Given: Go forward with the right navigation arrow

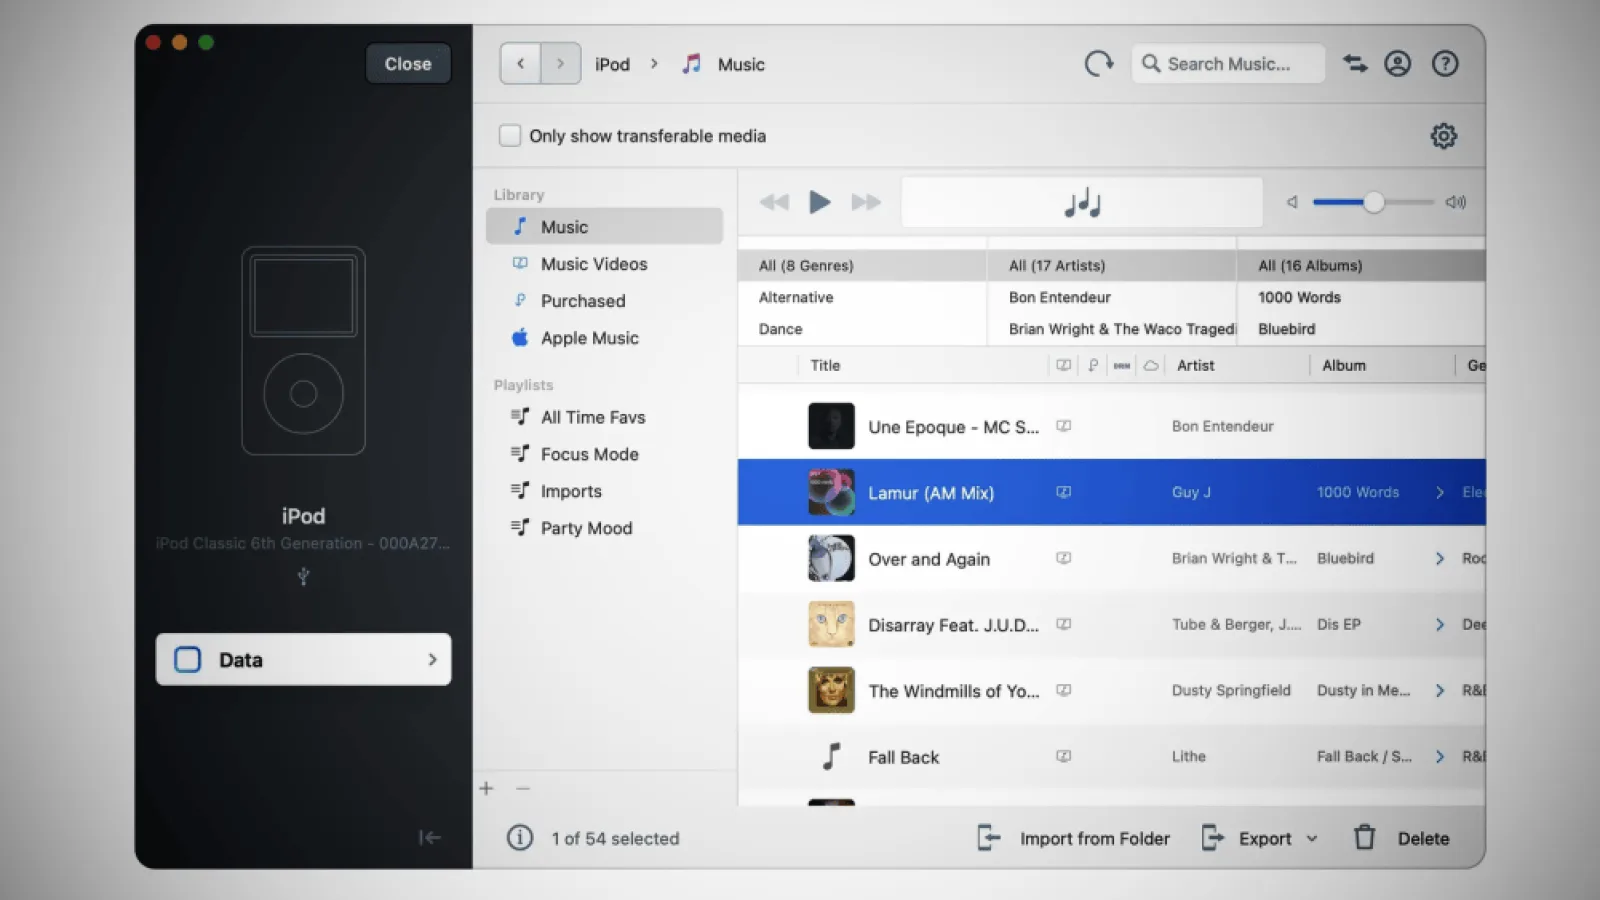Looking at the screenshot, I should click(561, 64).
